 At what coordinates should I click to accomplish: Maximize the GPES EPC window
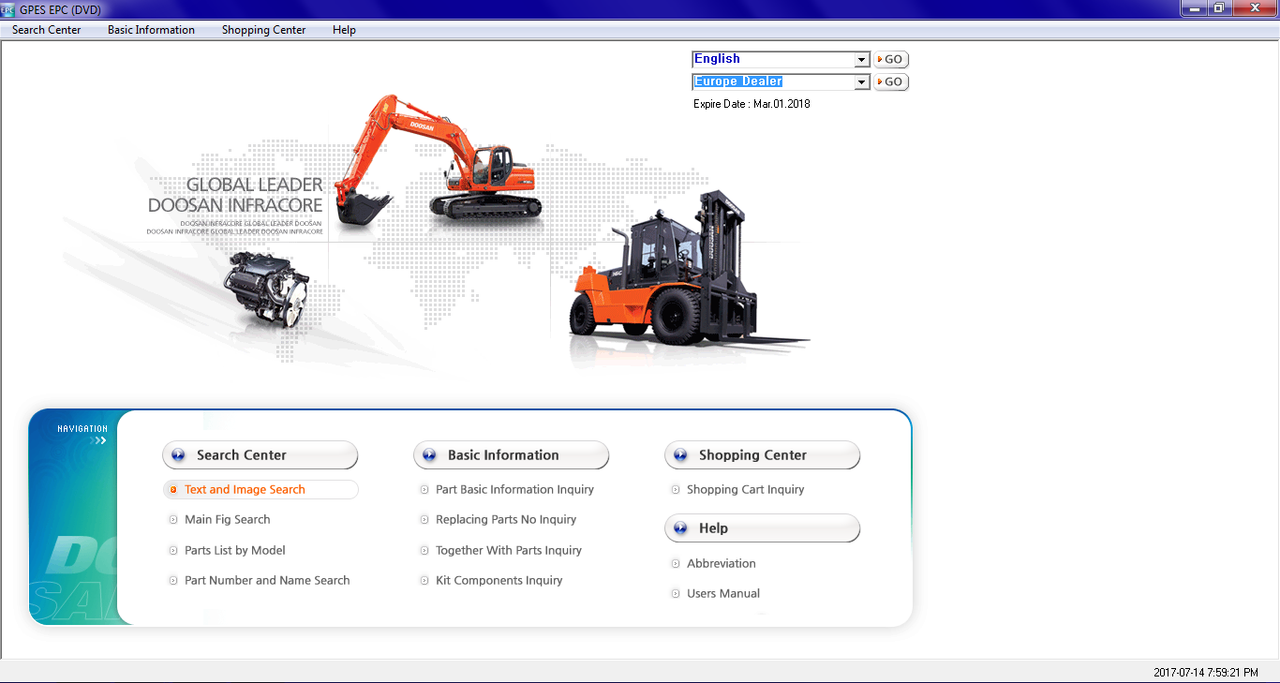coord(1219,8)
